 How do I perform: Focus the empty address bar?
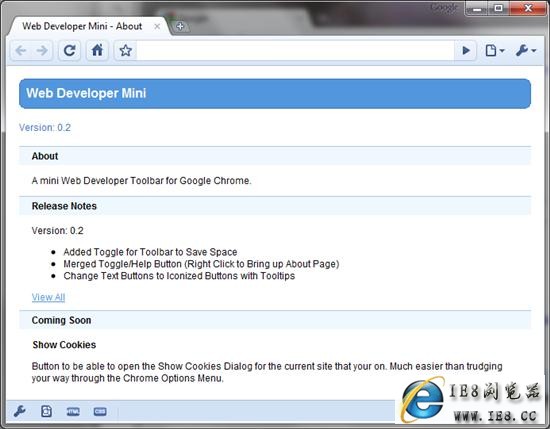tap(295, 51)
